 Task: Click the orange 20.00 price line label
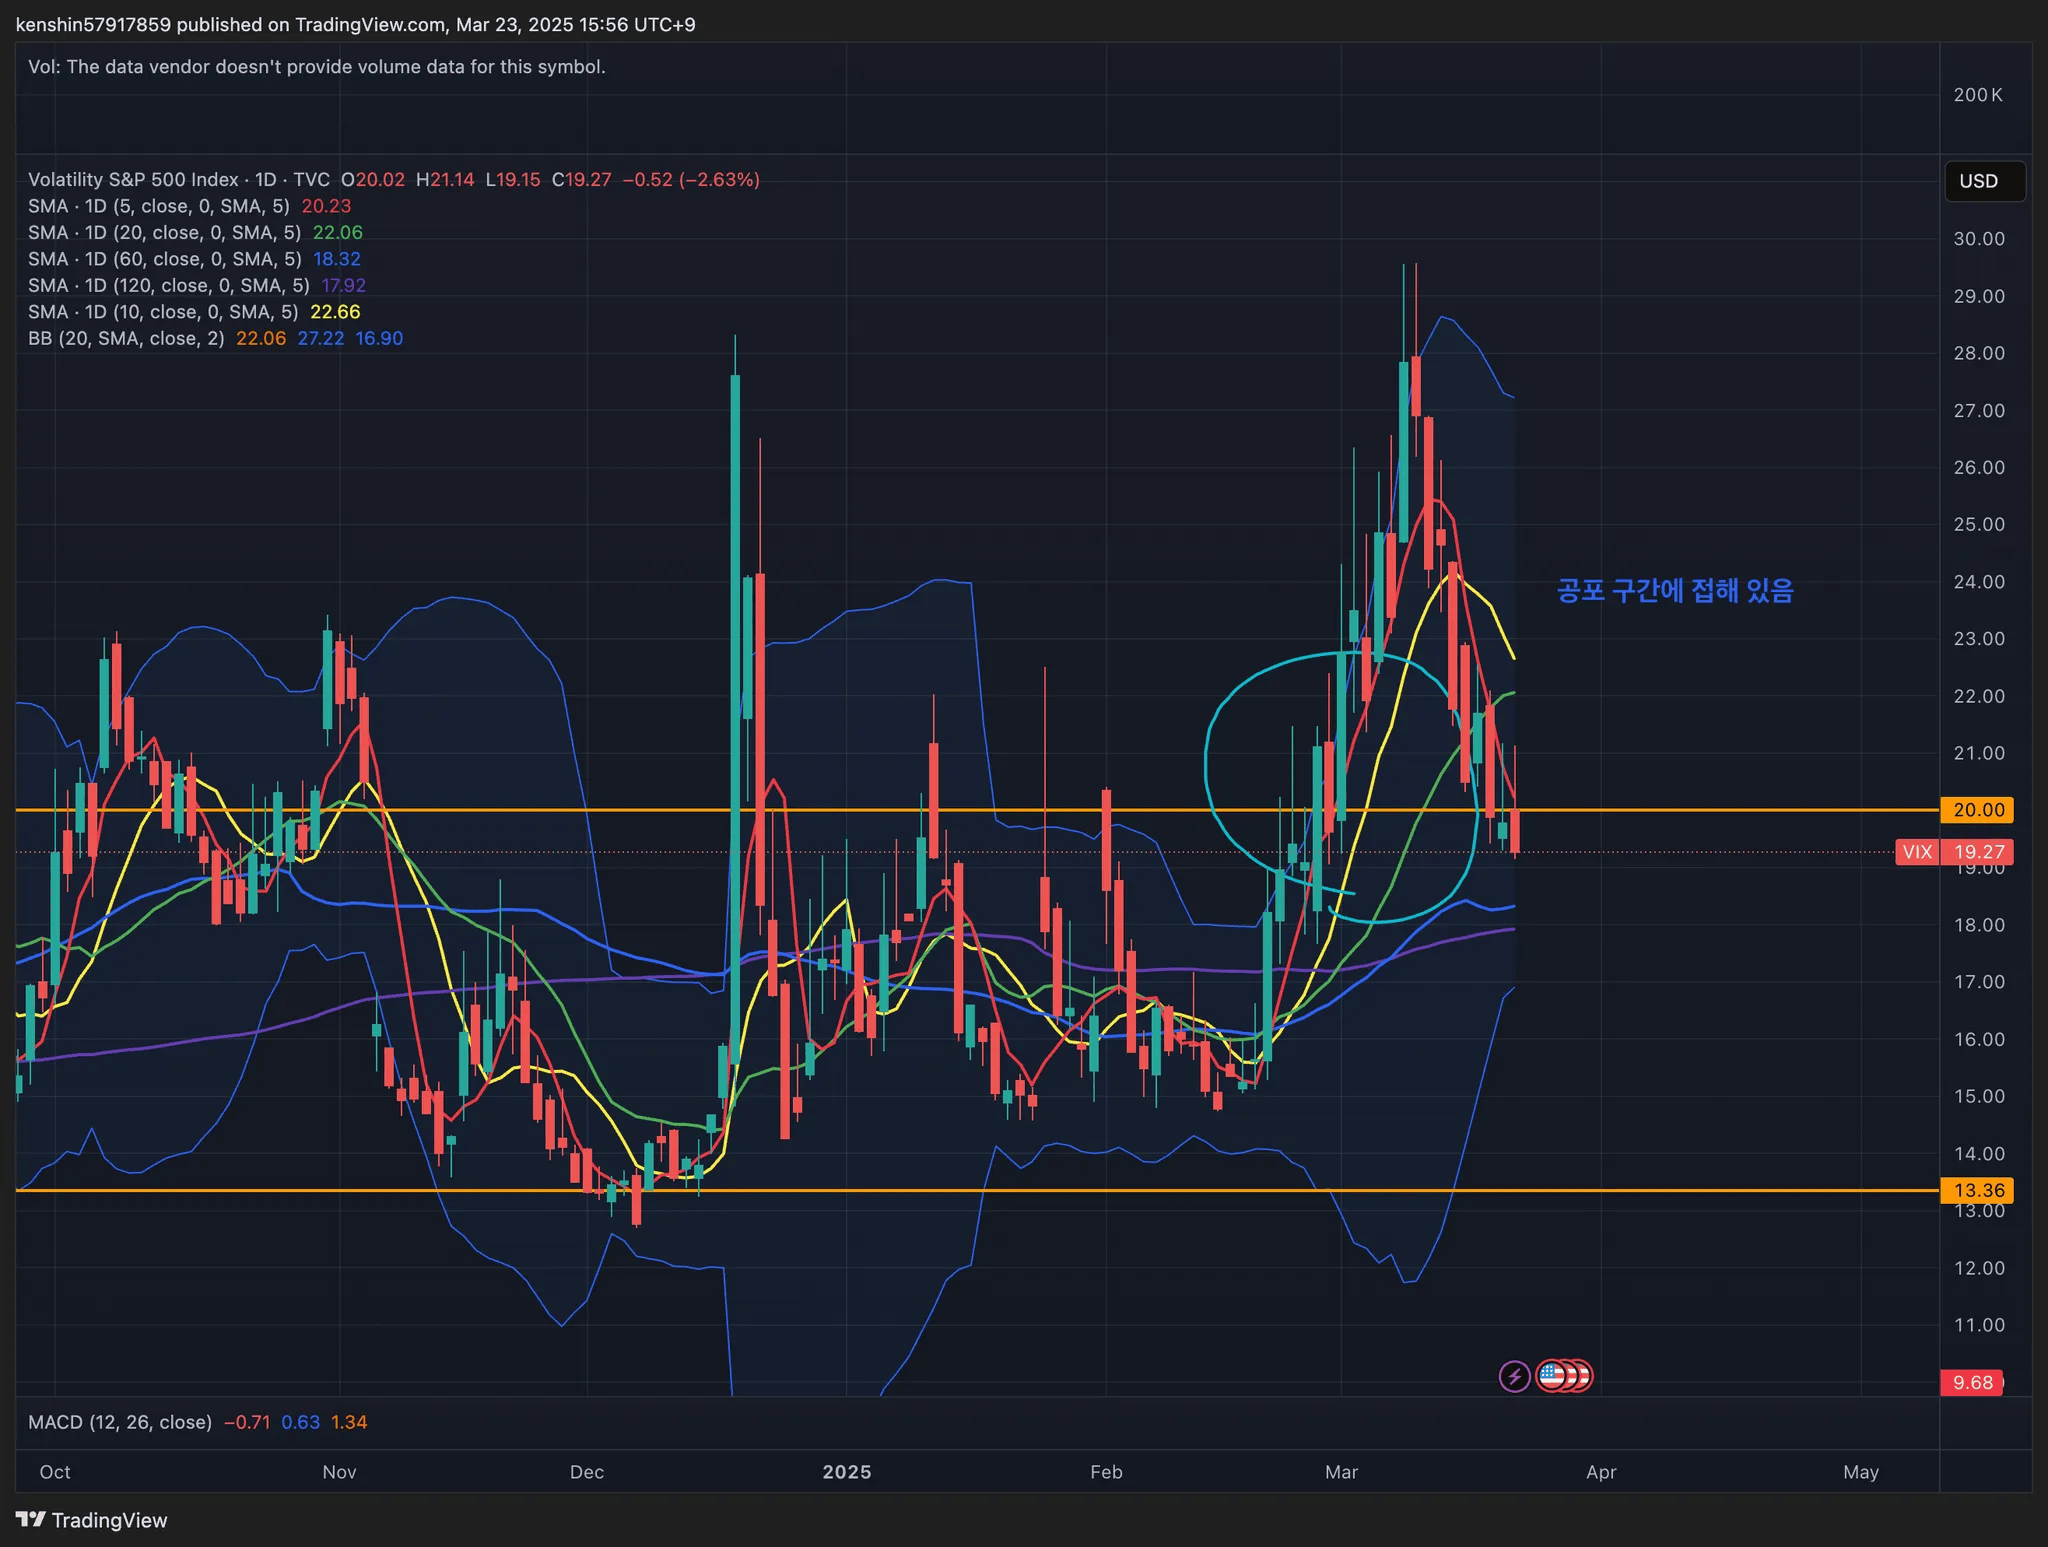point(1977,810)
